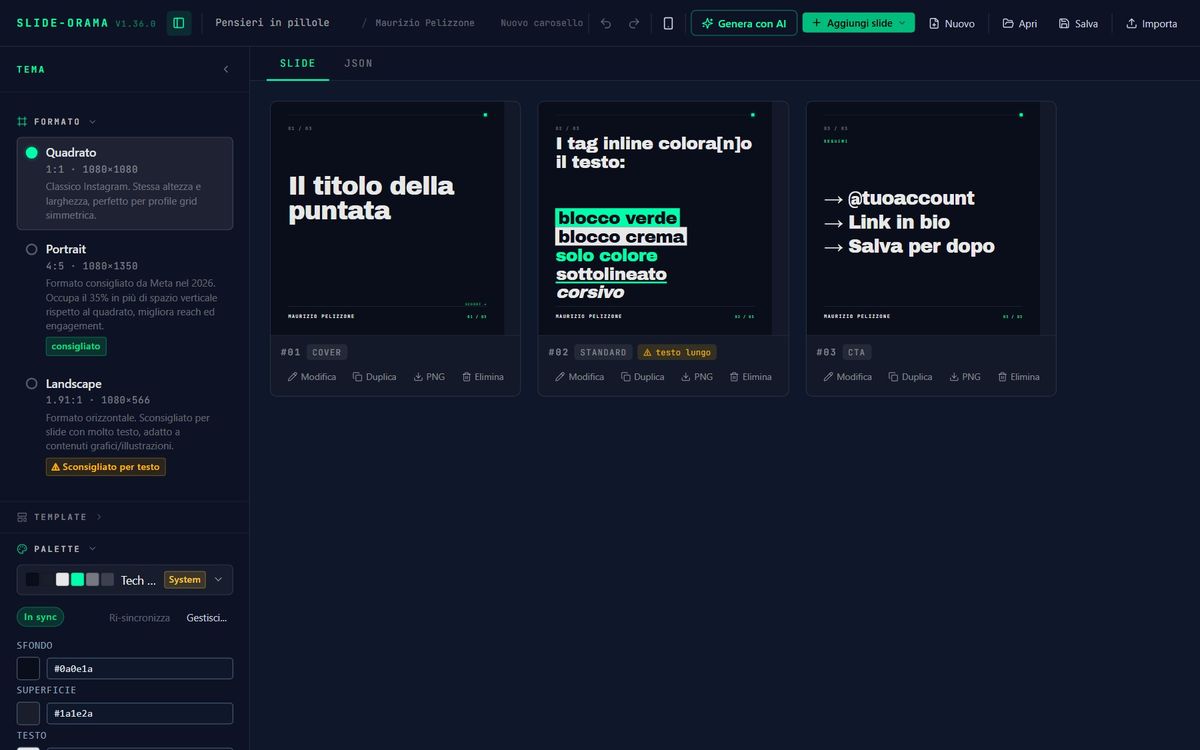1200x750 pixels.
Task: Click Genera con AI button
Action: (x=744, y=23)
